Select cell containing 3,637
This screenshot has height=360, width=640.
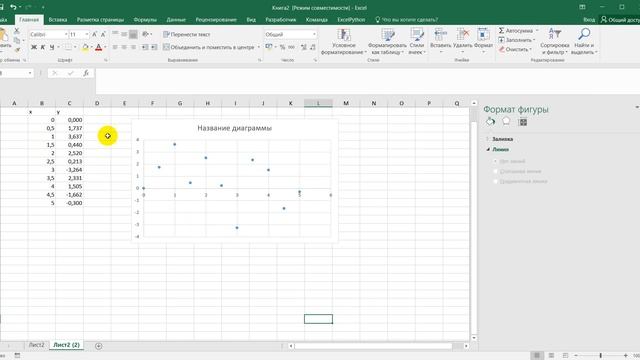click(x=69, y=137)
